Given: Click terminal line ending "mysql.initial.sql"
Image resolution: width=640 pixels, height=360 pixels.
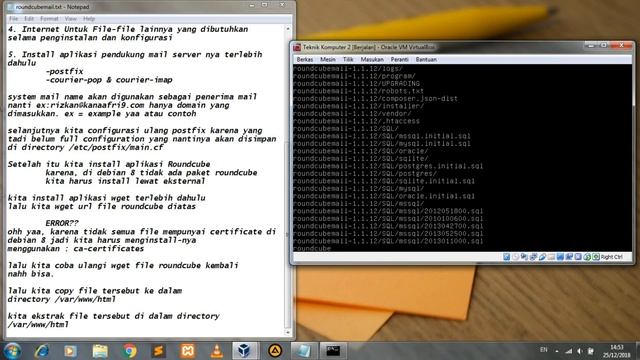Looking at the screenshot, I should (382, 144).
